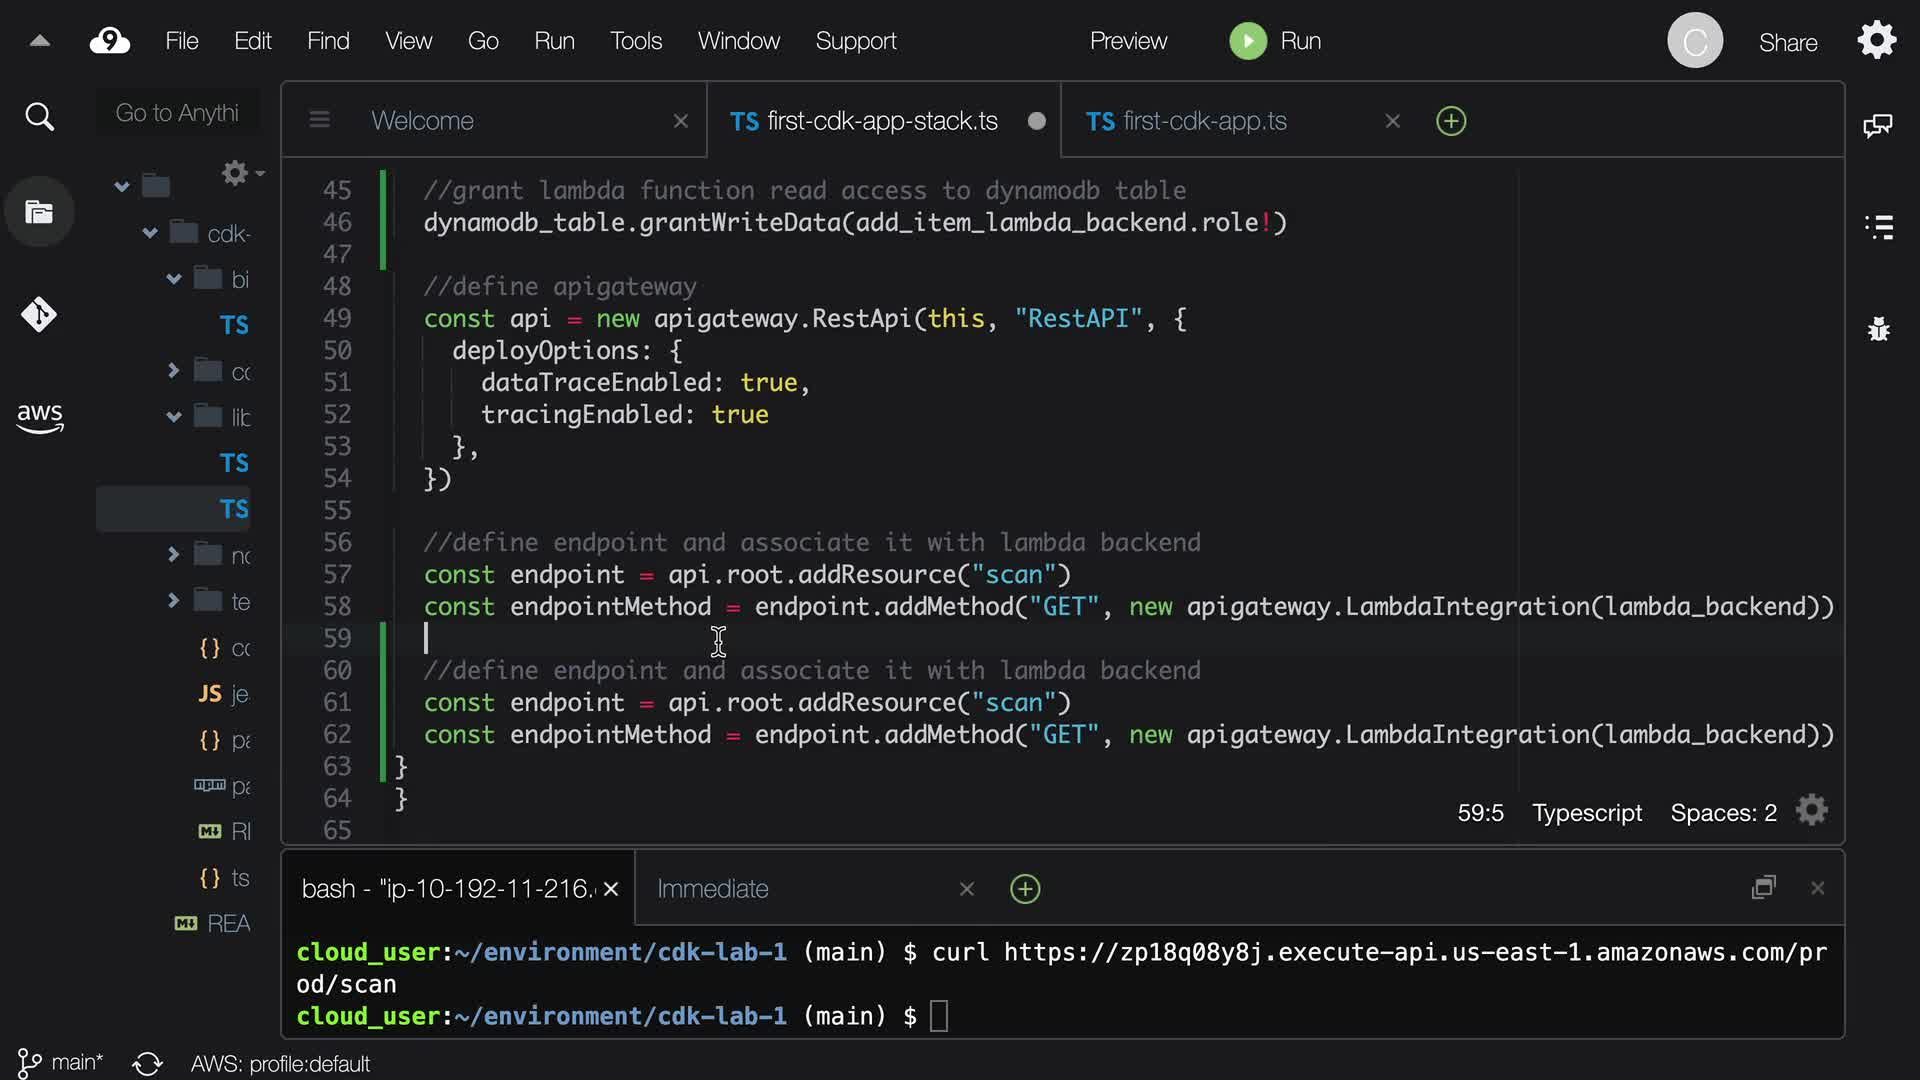The width and height of the screenshot is (1920, 1080).
Task: Open the Debugger bug icon
Action: pos(1878,328)
